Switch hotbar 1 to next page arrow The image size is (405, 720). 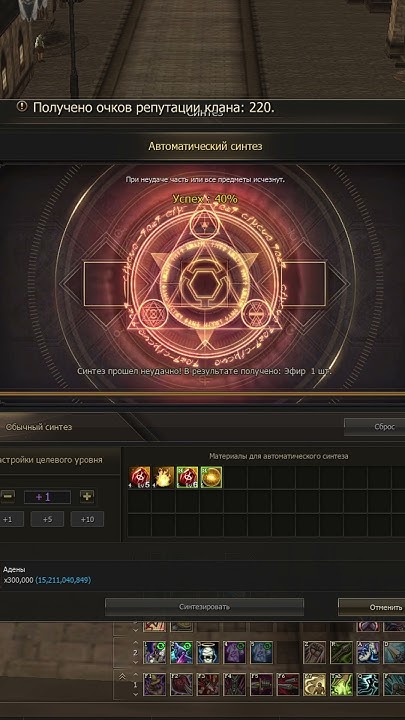point(135,695)
